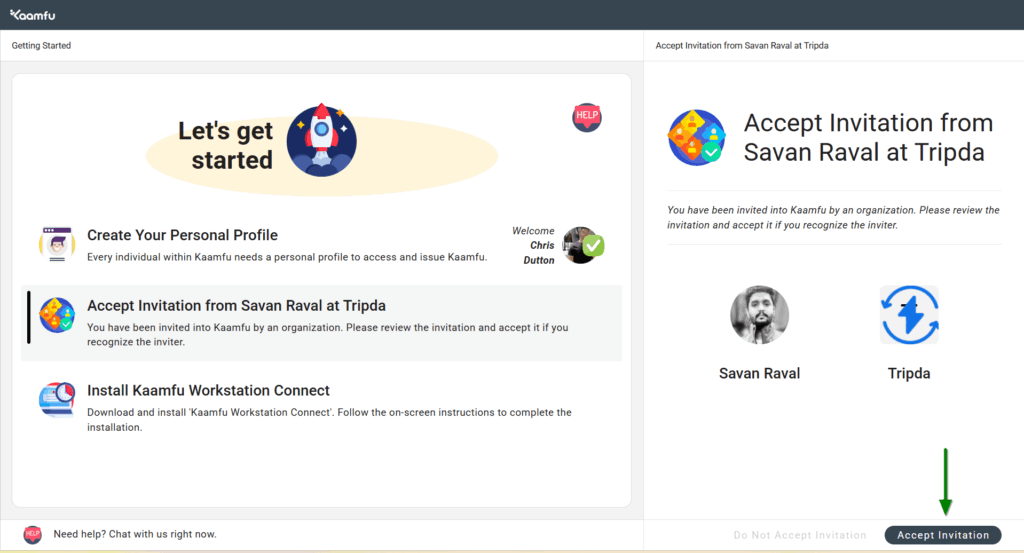Click the HELP chat icon in the footer
This screenshot has height=553, width=1024.
(32, 534)
